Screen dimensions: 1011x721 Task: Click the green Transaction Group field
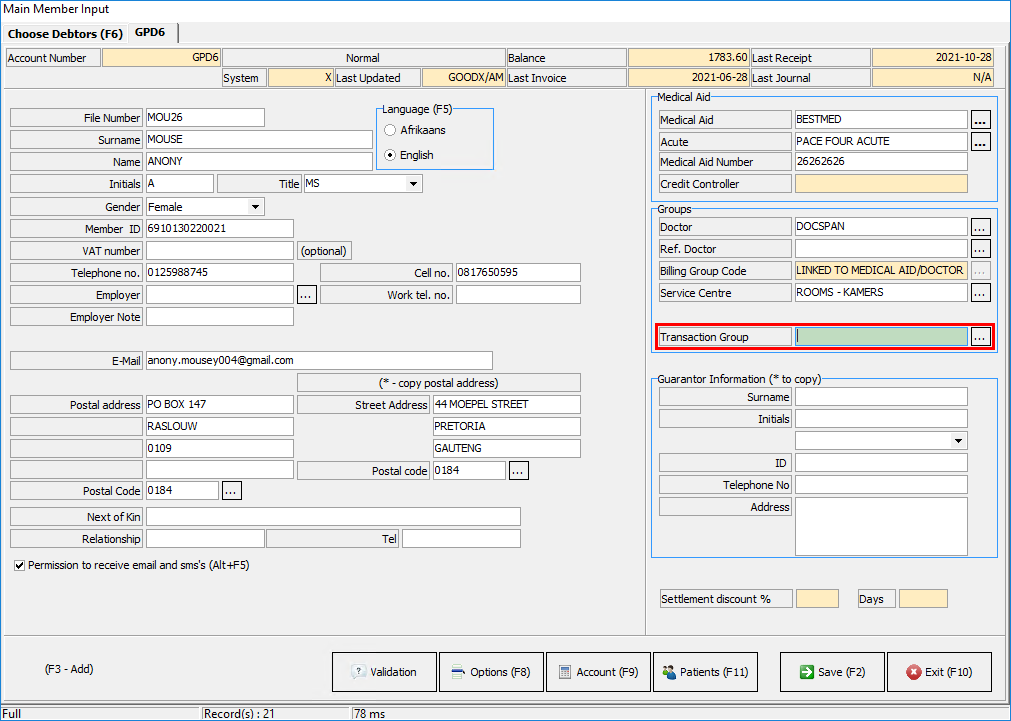pos(881,337)
